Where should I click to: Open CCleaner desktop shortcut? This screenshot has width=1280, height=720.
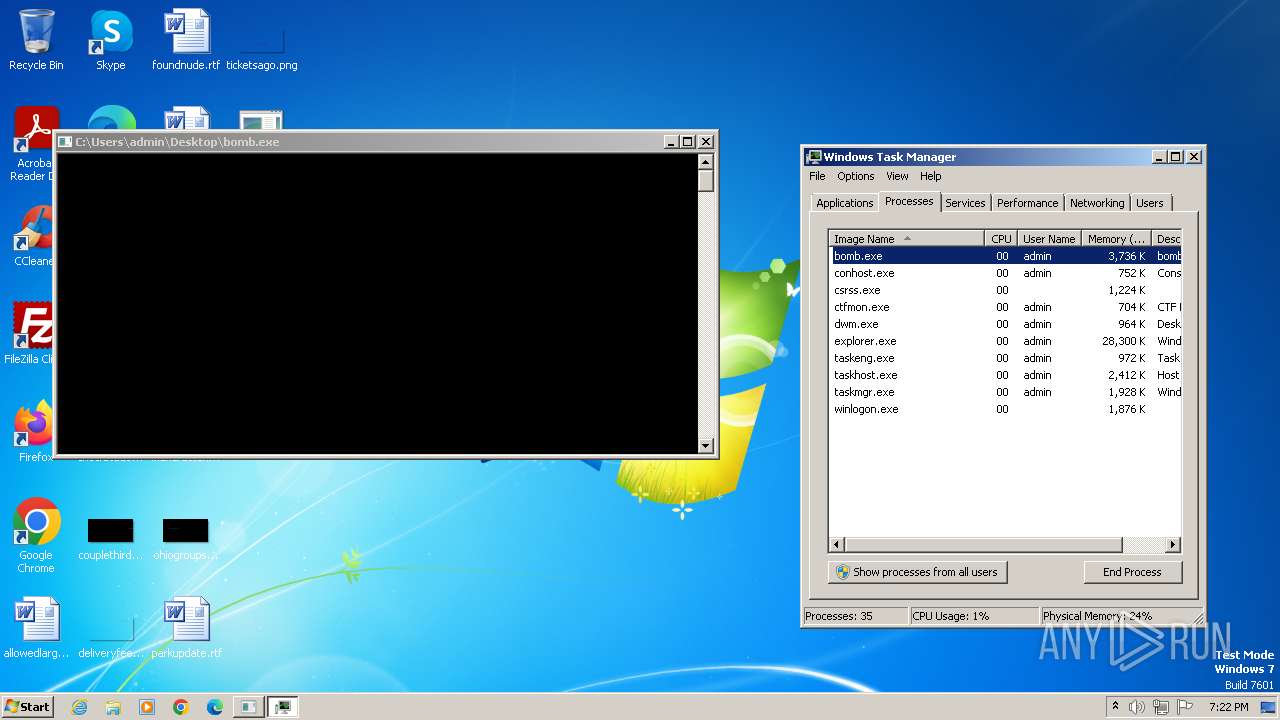tap(36, 236)
